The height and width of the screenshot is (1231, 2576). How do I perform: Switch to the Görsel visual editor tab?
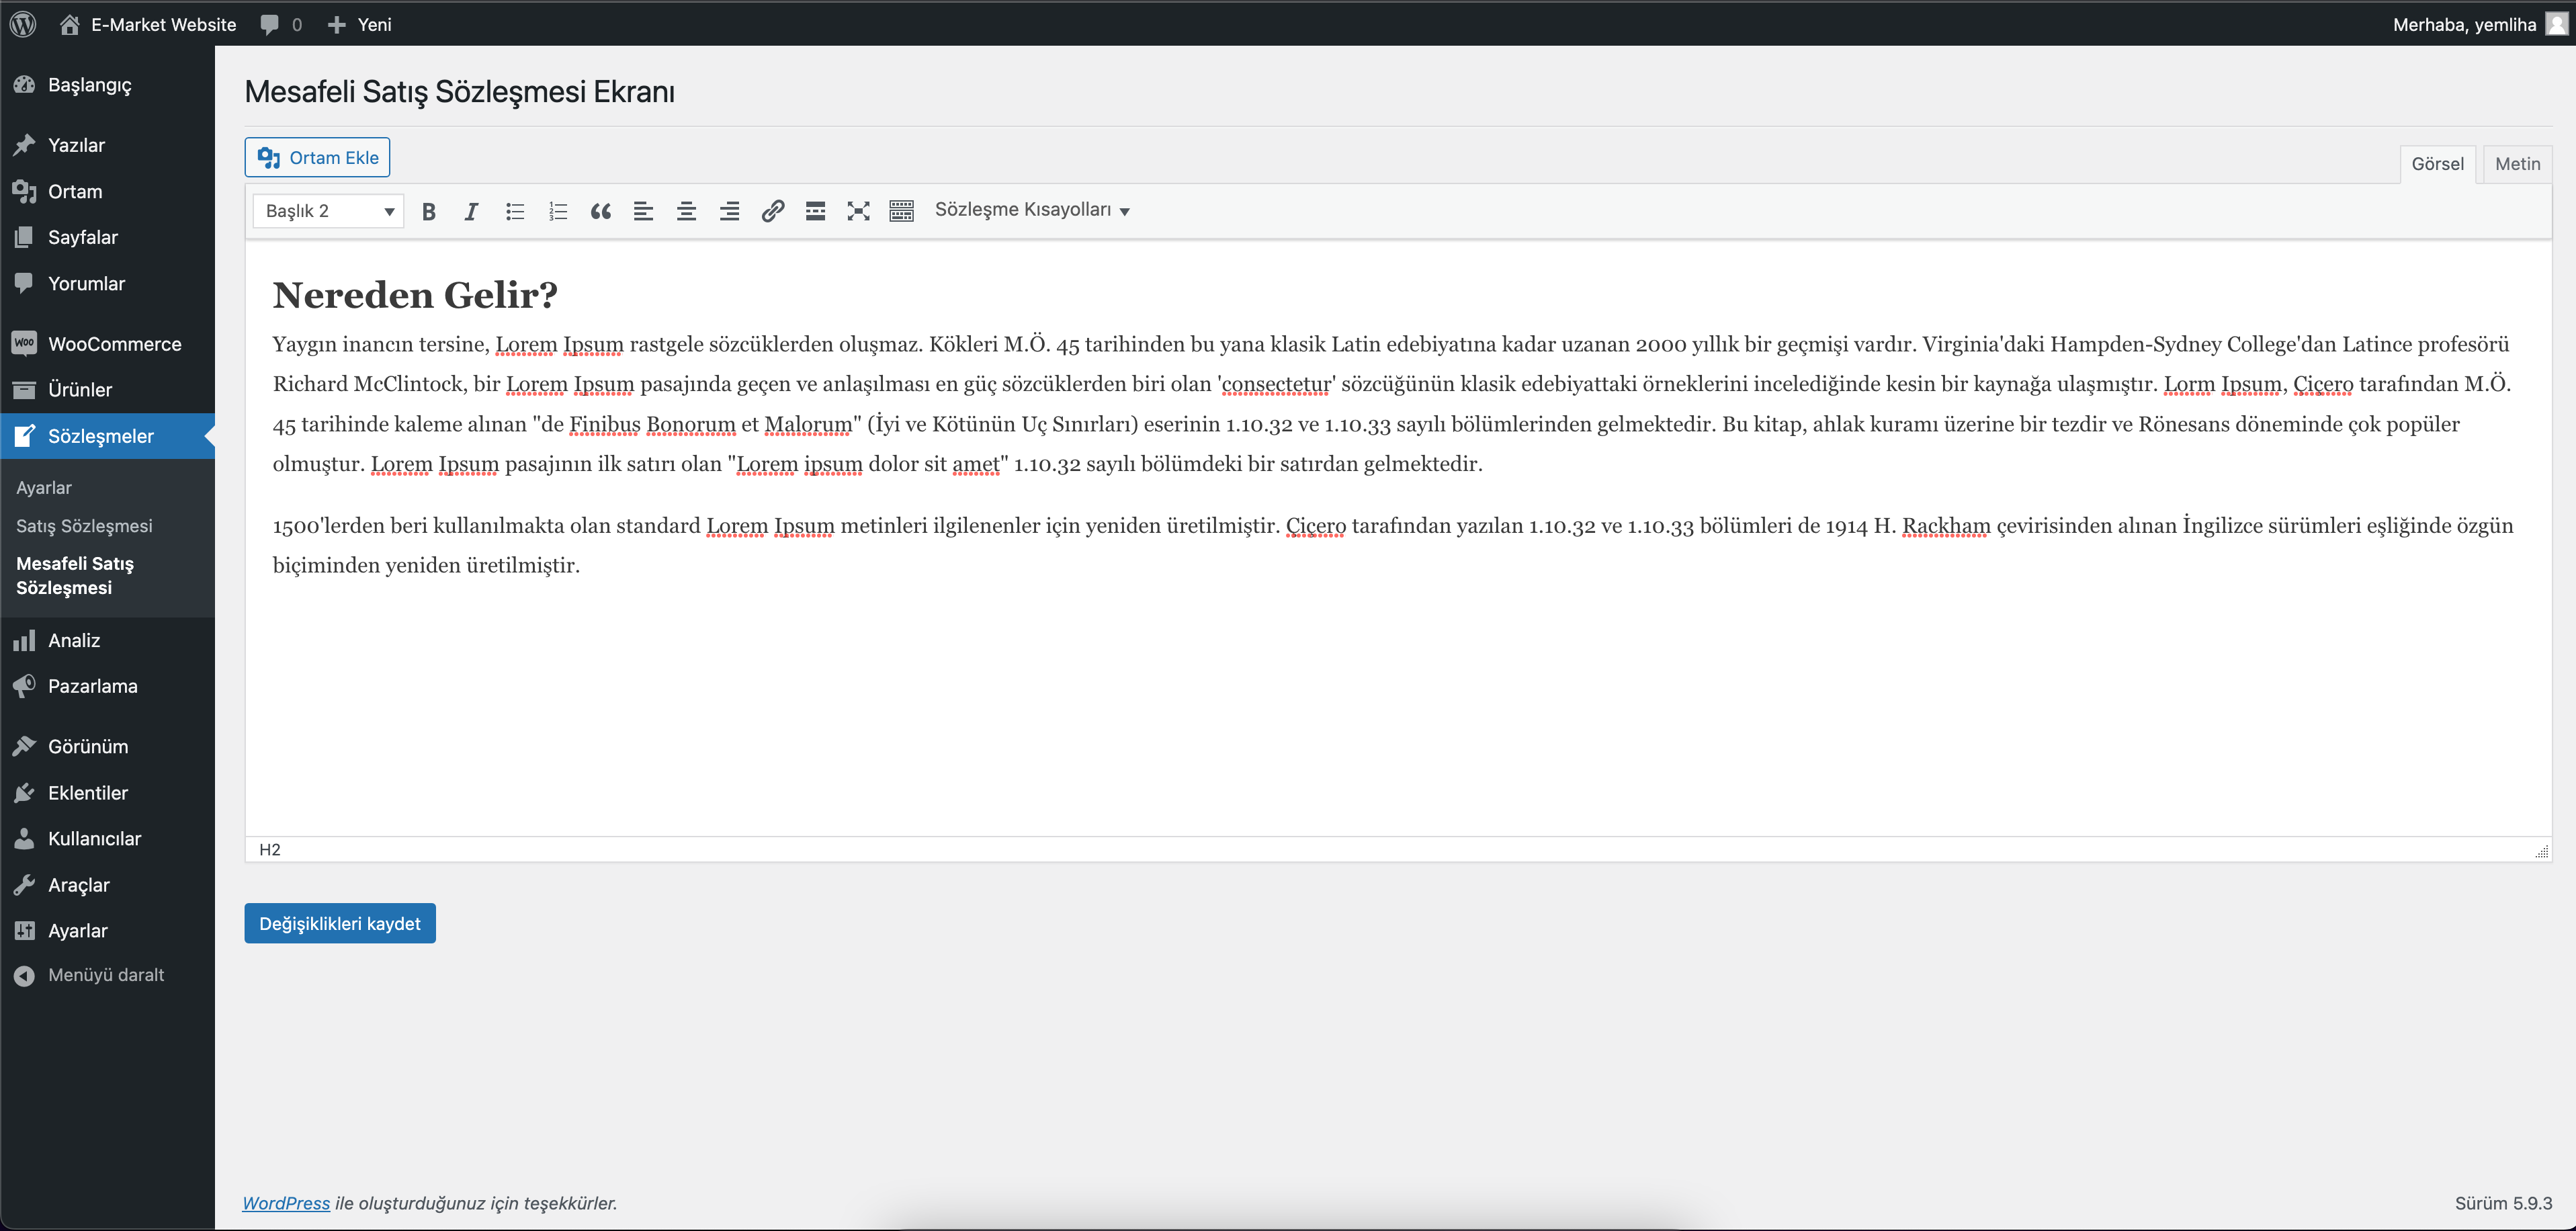(x=2437, y=164)
